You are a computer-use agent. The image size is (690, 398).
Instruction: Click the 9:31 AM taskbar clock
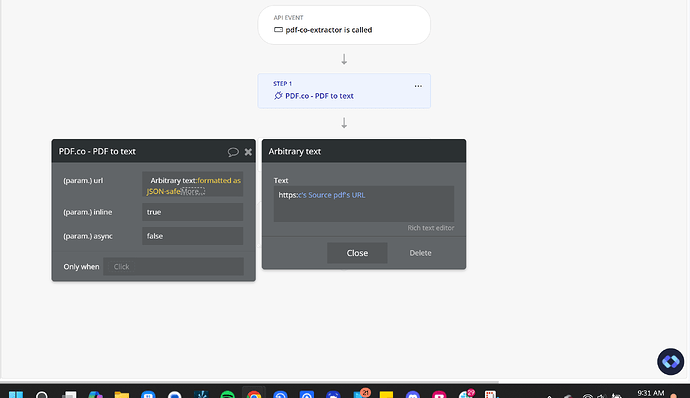point(650,393)
